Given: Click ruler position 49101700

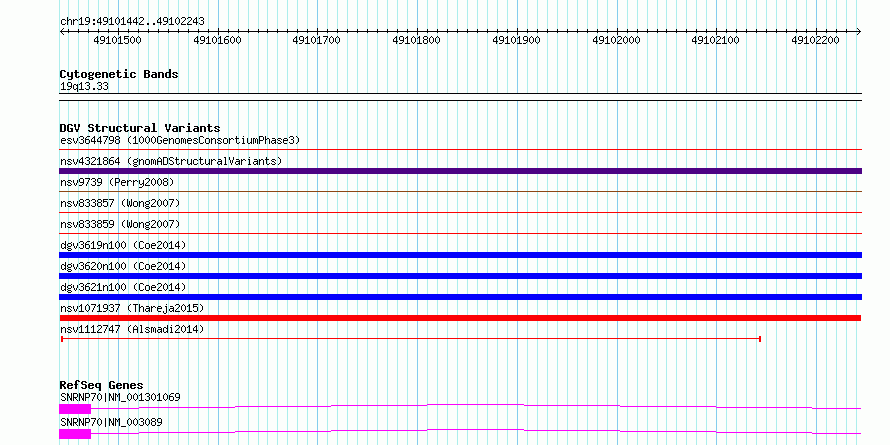Looking at the screenshot, I should tap(317, 40).
